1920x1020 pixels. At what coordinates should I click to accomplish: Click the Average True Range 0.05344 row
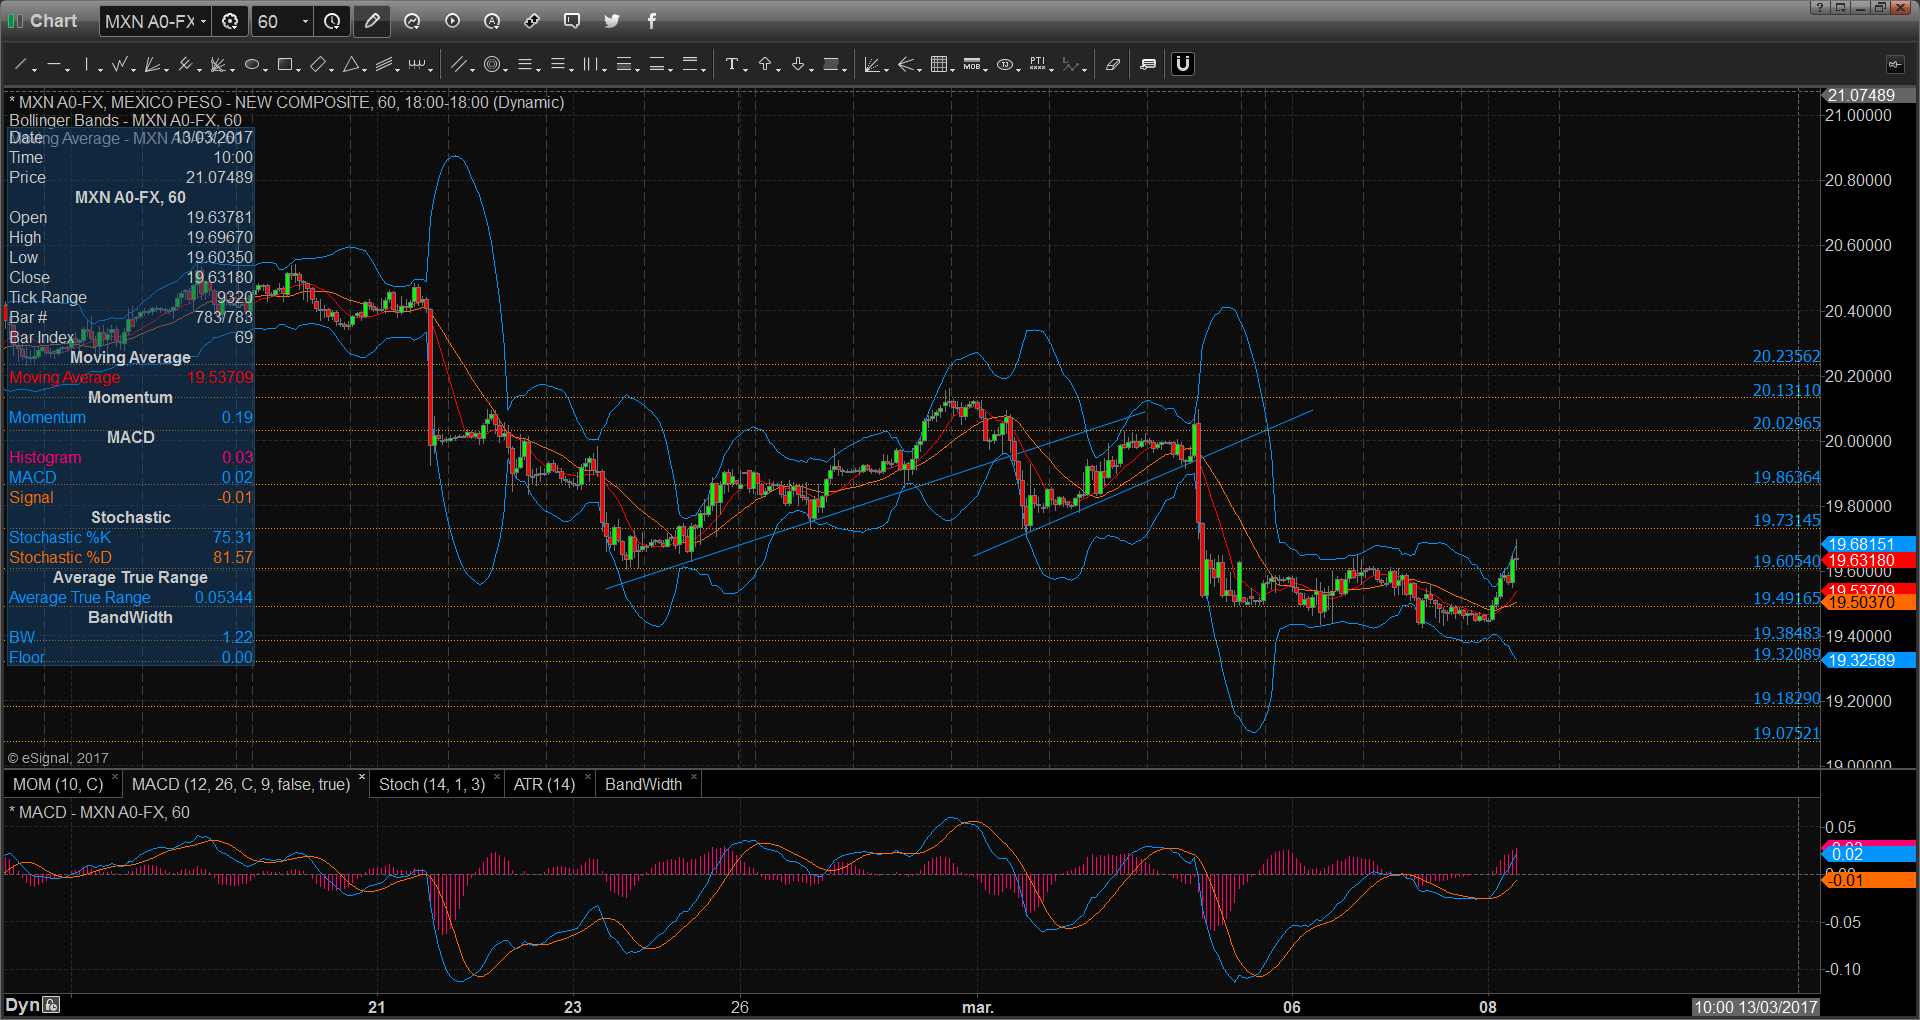(x=130, y=597)
